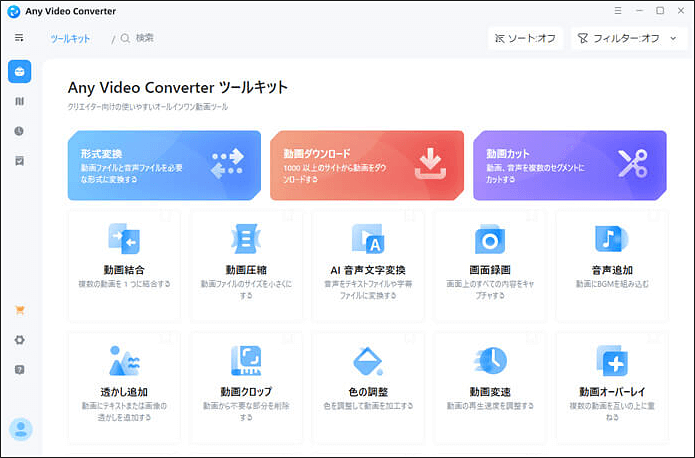Click the Any Video Converter logo
695x458 pixels.
[14, 12]
